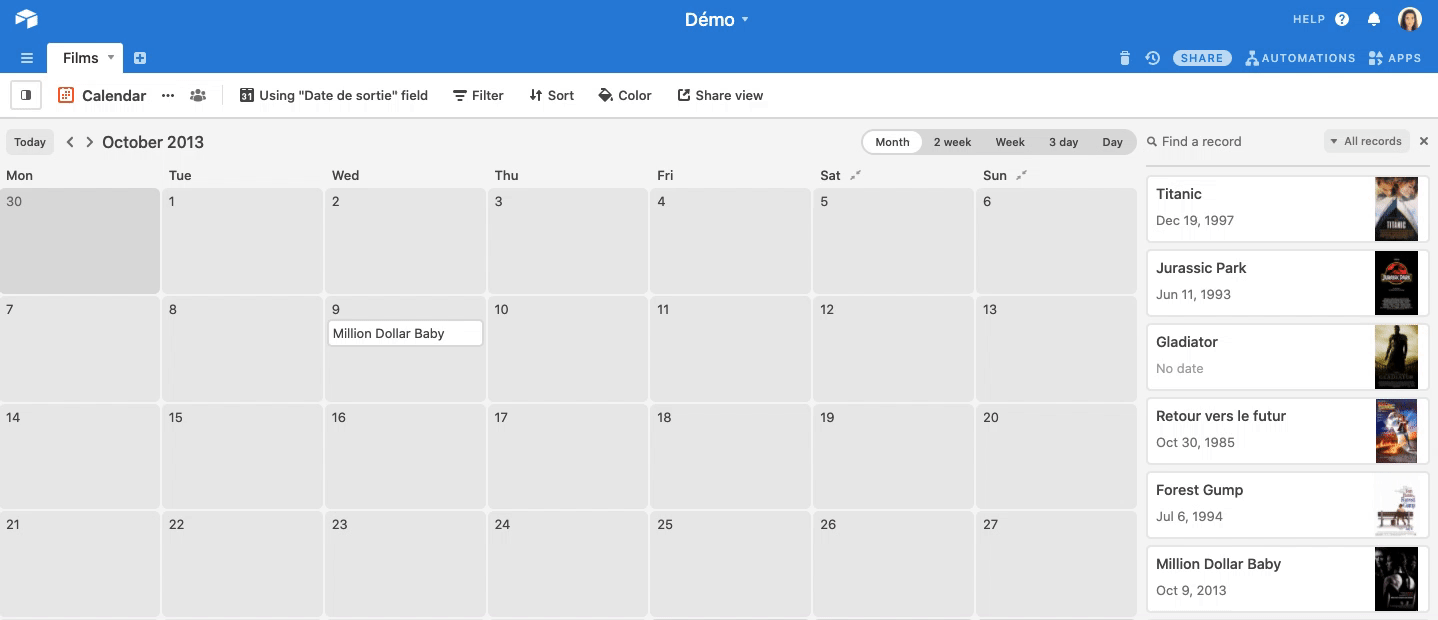Switch calendar to 3 day mode
Viewport: 1438px width, 620px height.
click(1063, 142)
